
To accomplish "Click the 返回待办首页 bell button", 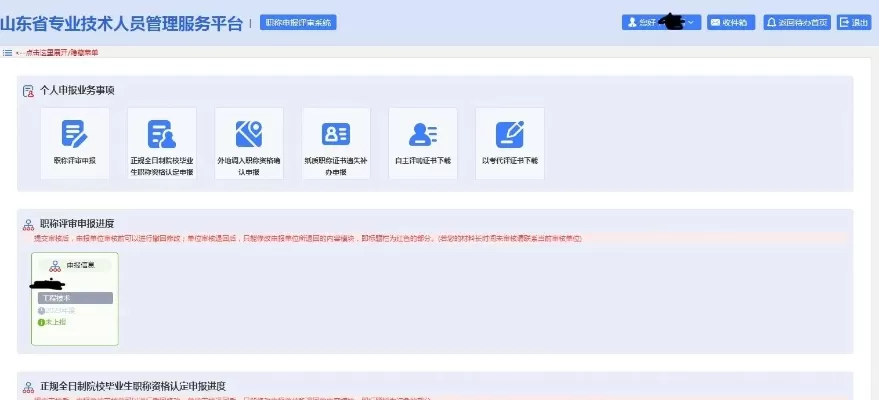I will pyautogui.click(x=797, y=22).
